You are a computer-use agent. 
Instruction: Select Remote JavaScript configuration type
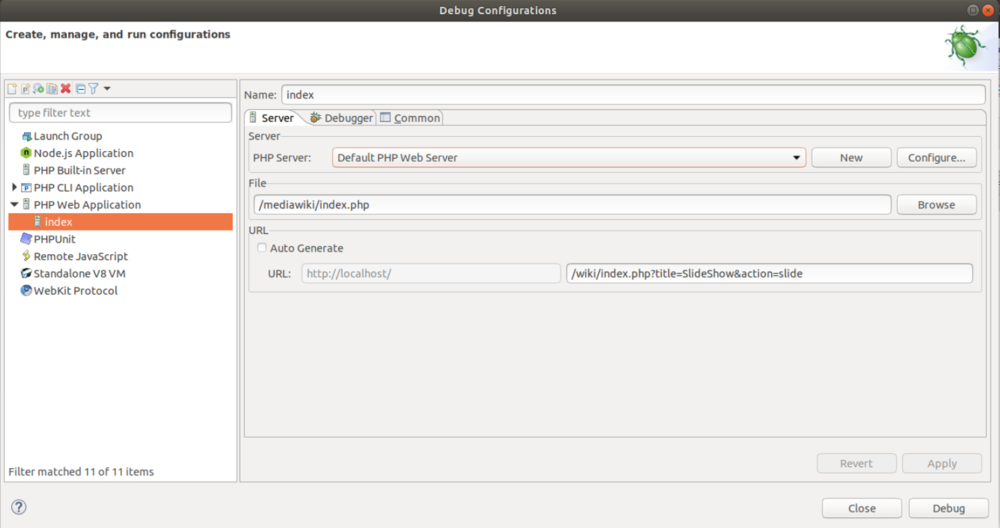(80, 256)
